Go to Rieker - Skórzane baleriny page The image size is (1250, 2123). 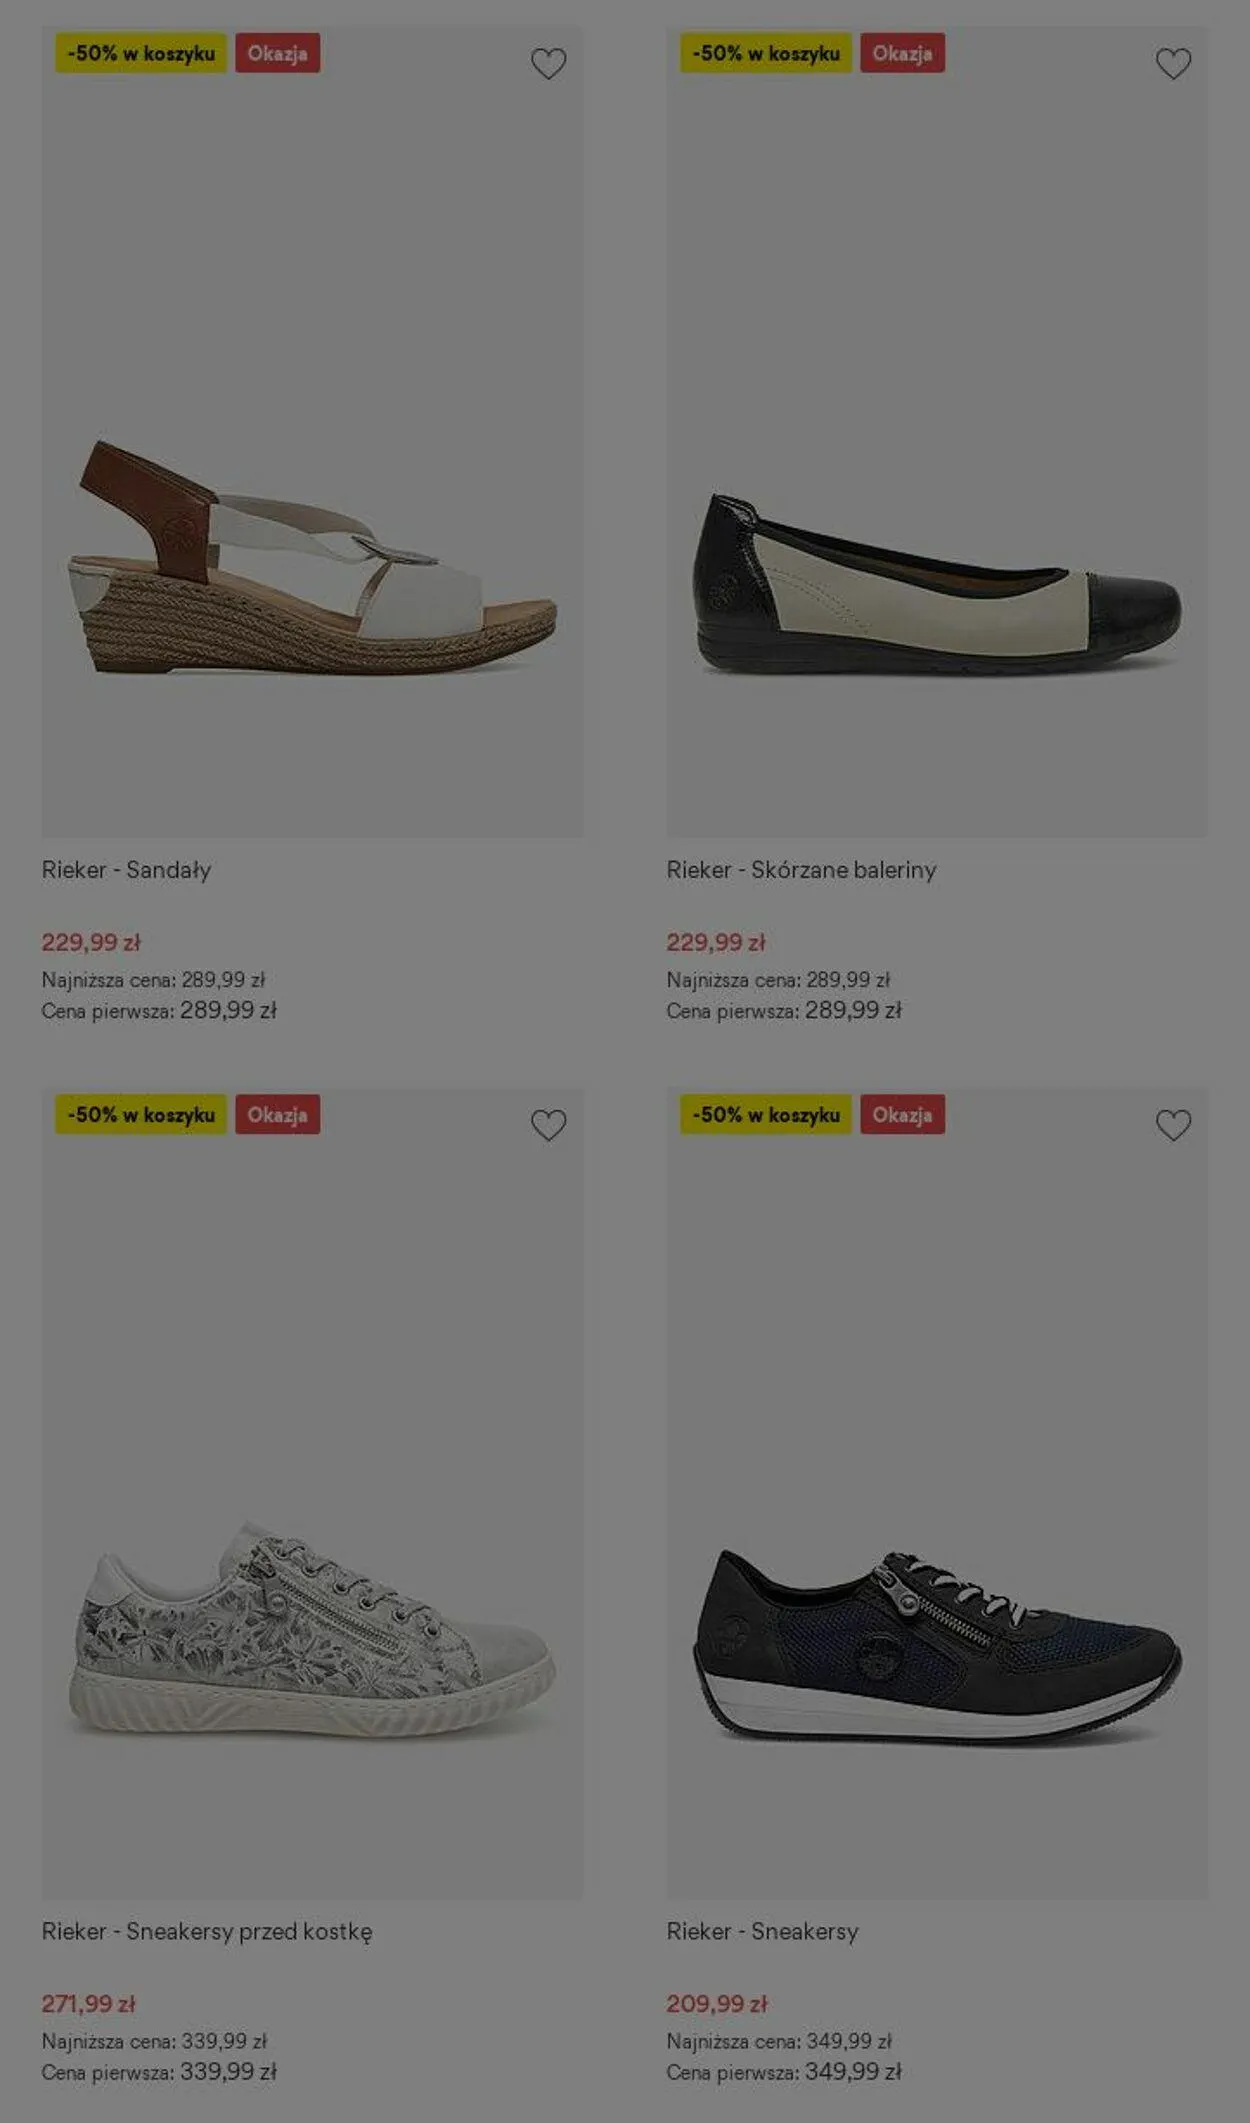click(x=801, y=870)
